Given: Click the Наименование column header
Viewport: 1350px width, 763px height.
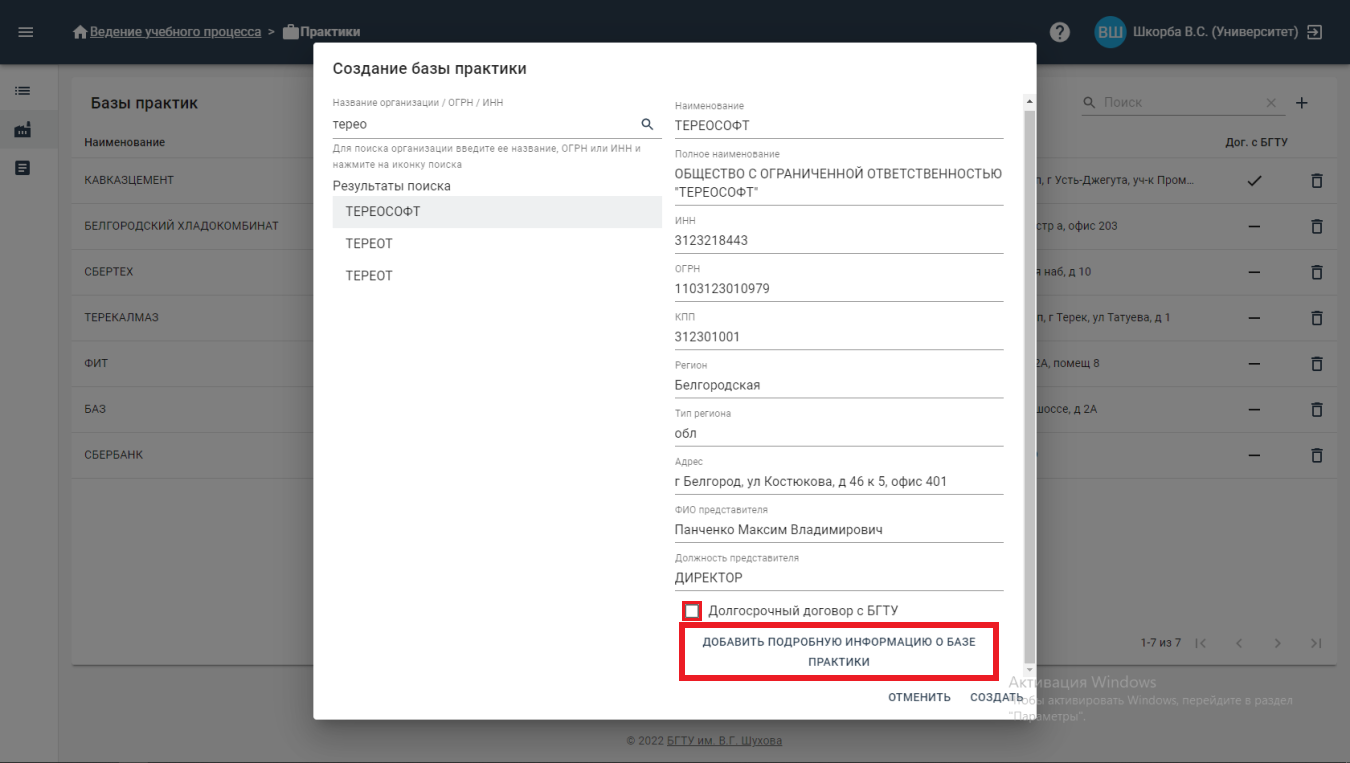Looking at the screenshot, I should pos(125,142).
